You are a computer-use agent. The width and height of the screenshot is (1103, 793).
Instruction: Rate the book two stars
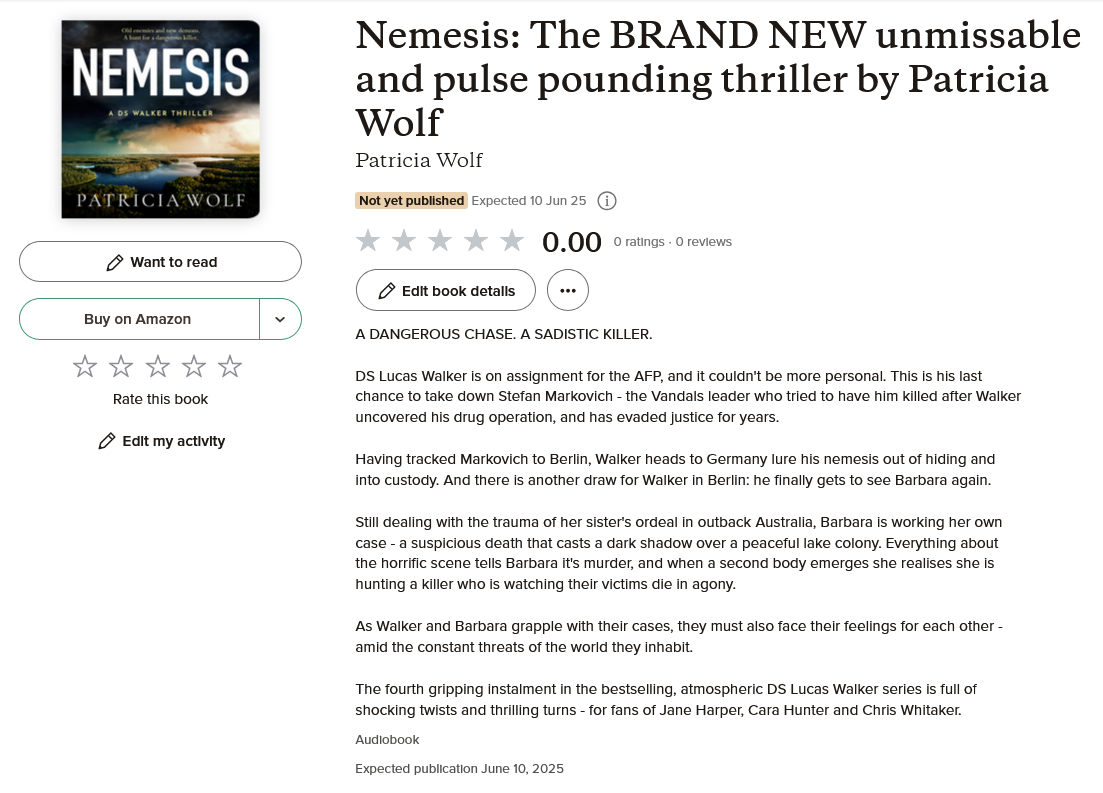click(121, 366)
